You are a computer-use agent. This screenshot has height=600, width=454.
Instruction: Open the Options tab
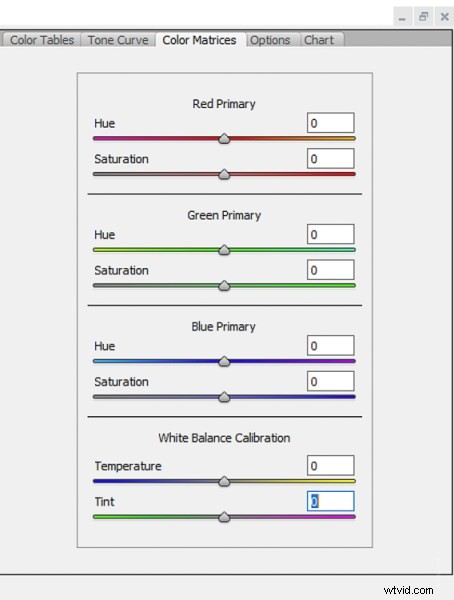[270, 40]
